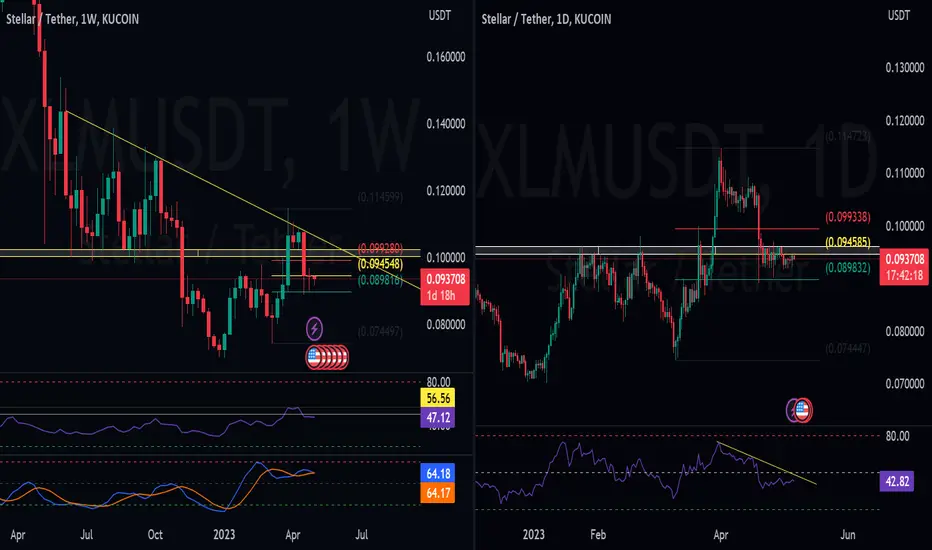This screenshot has width=932, height=550.
Task: Select the USDT currency label on daily chart
Action: click(899, 15)
